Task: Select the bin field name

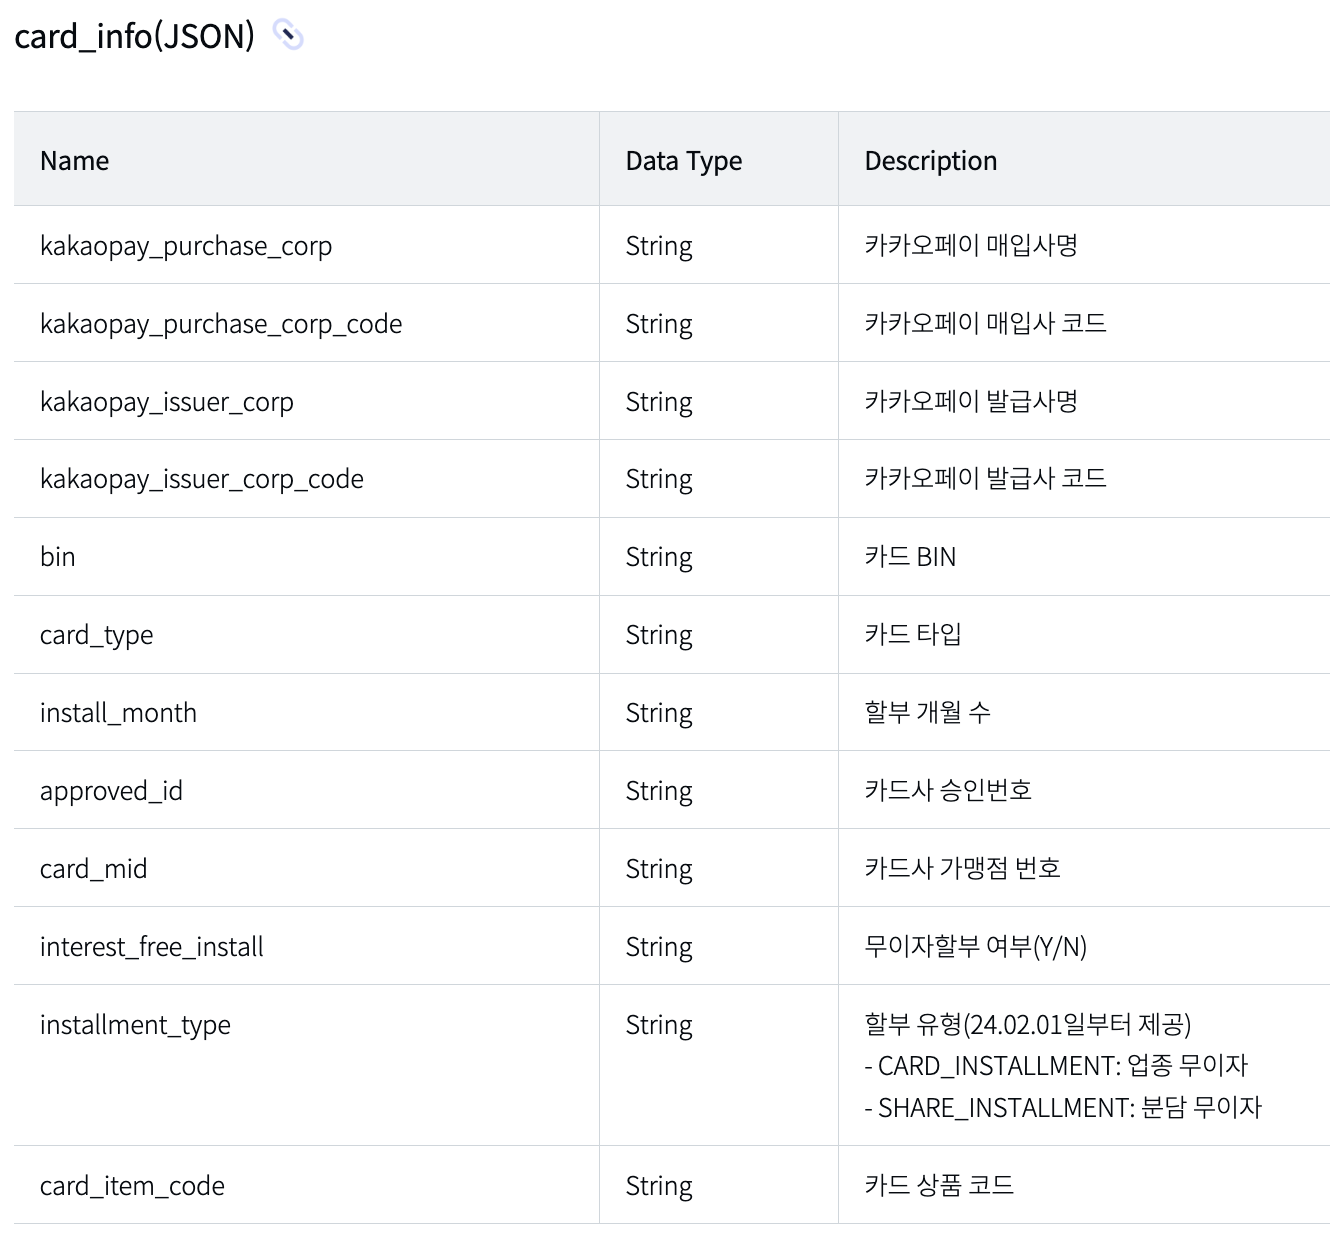Action: click(x=58, y=557)
